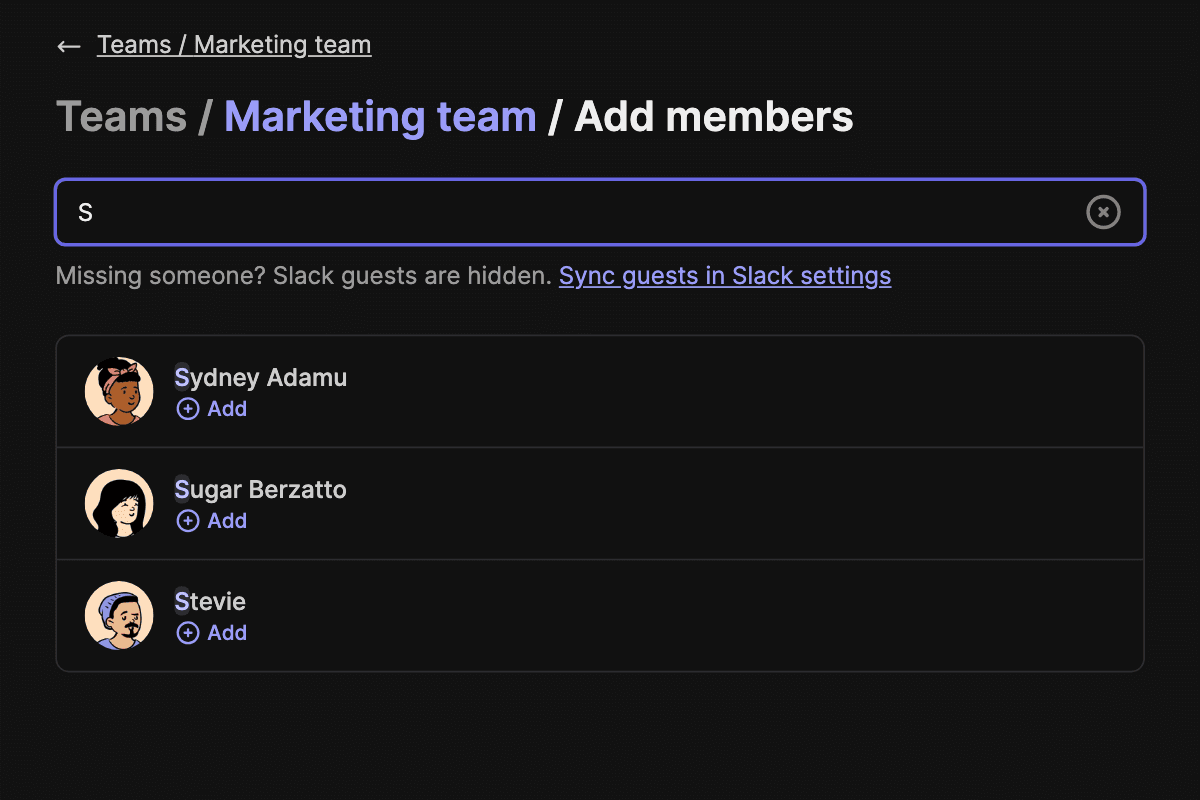Open the Teams / Marketing team breadcrumb link
Screen dimensions: 1200x800
click(x=234, y=45)
